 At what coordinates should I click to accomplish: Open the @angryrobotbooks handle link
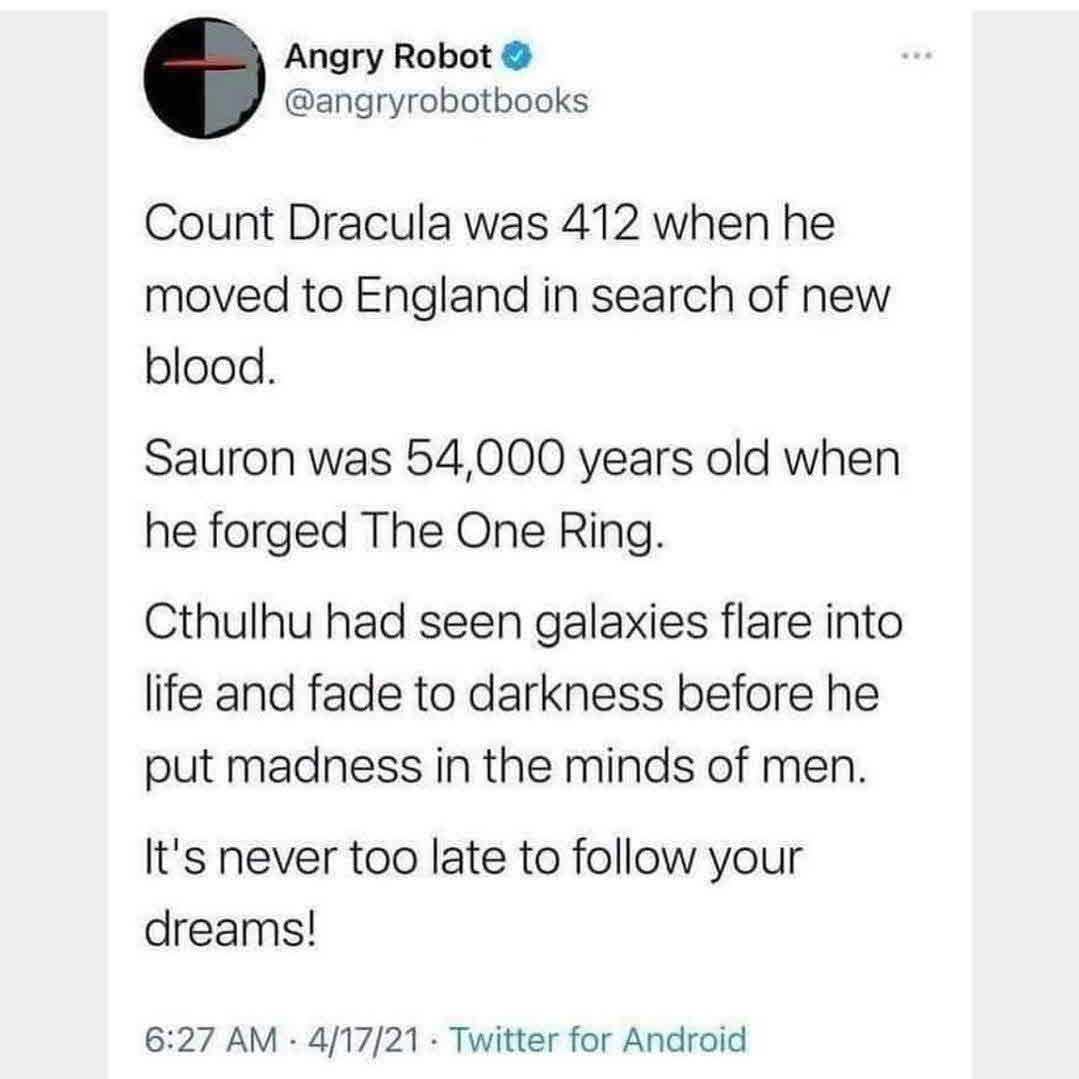tap(436, 102)
